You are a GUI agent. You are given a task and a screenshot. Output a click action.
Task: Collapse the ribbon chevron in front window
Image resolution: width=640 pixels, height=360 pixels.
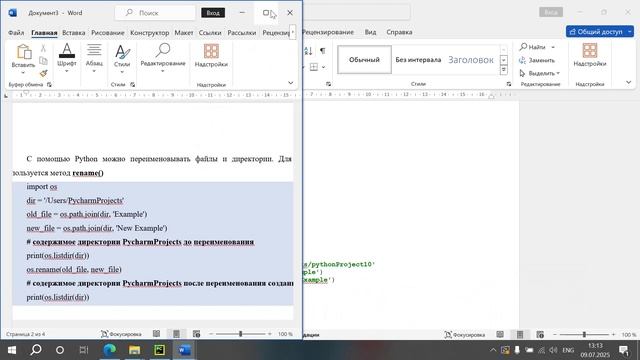click(291, 83)
